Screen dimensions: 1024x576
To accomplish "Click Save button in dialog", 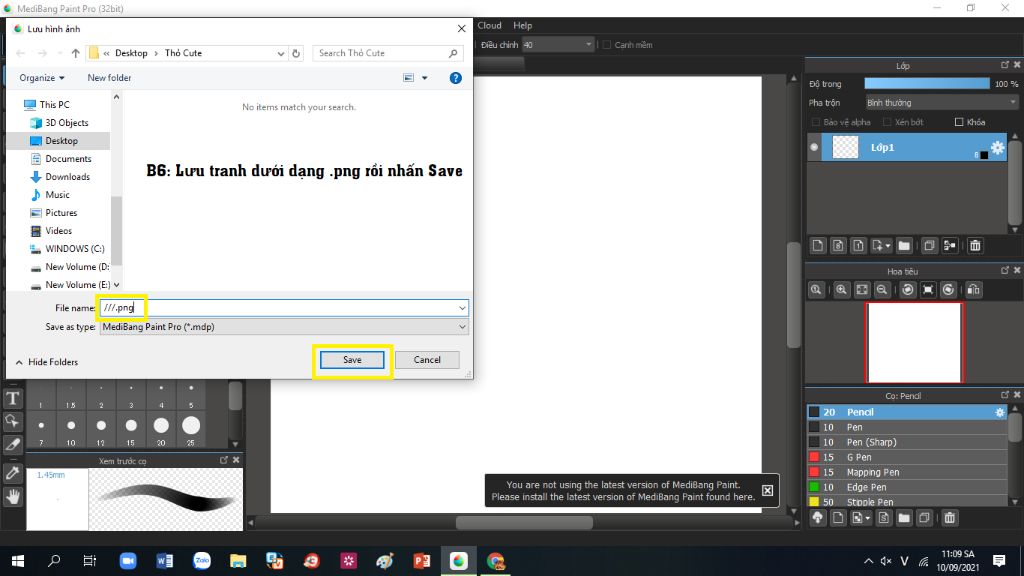I will [x=352, y=360].
